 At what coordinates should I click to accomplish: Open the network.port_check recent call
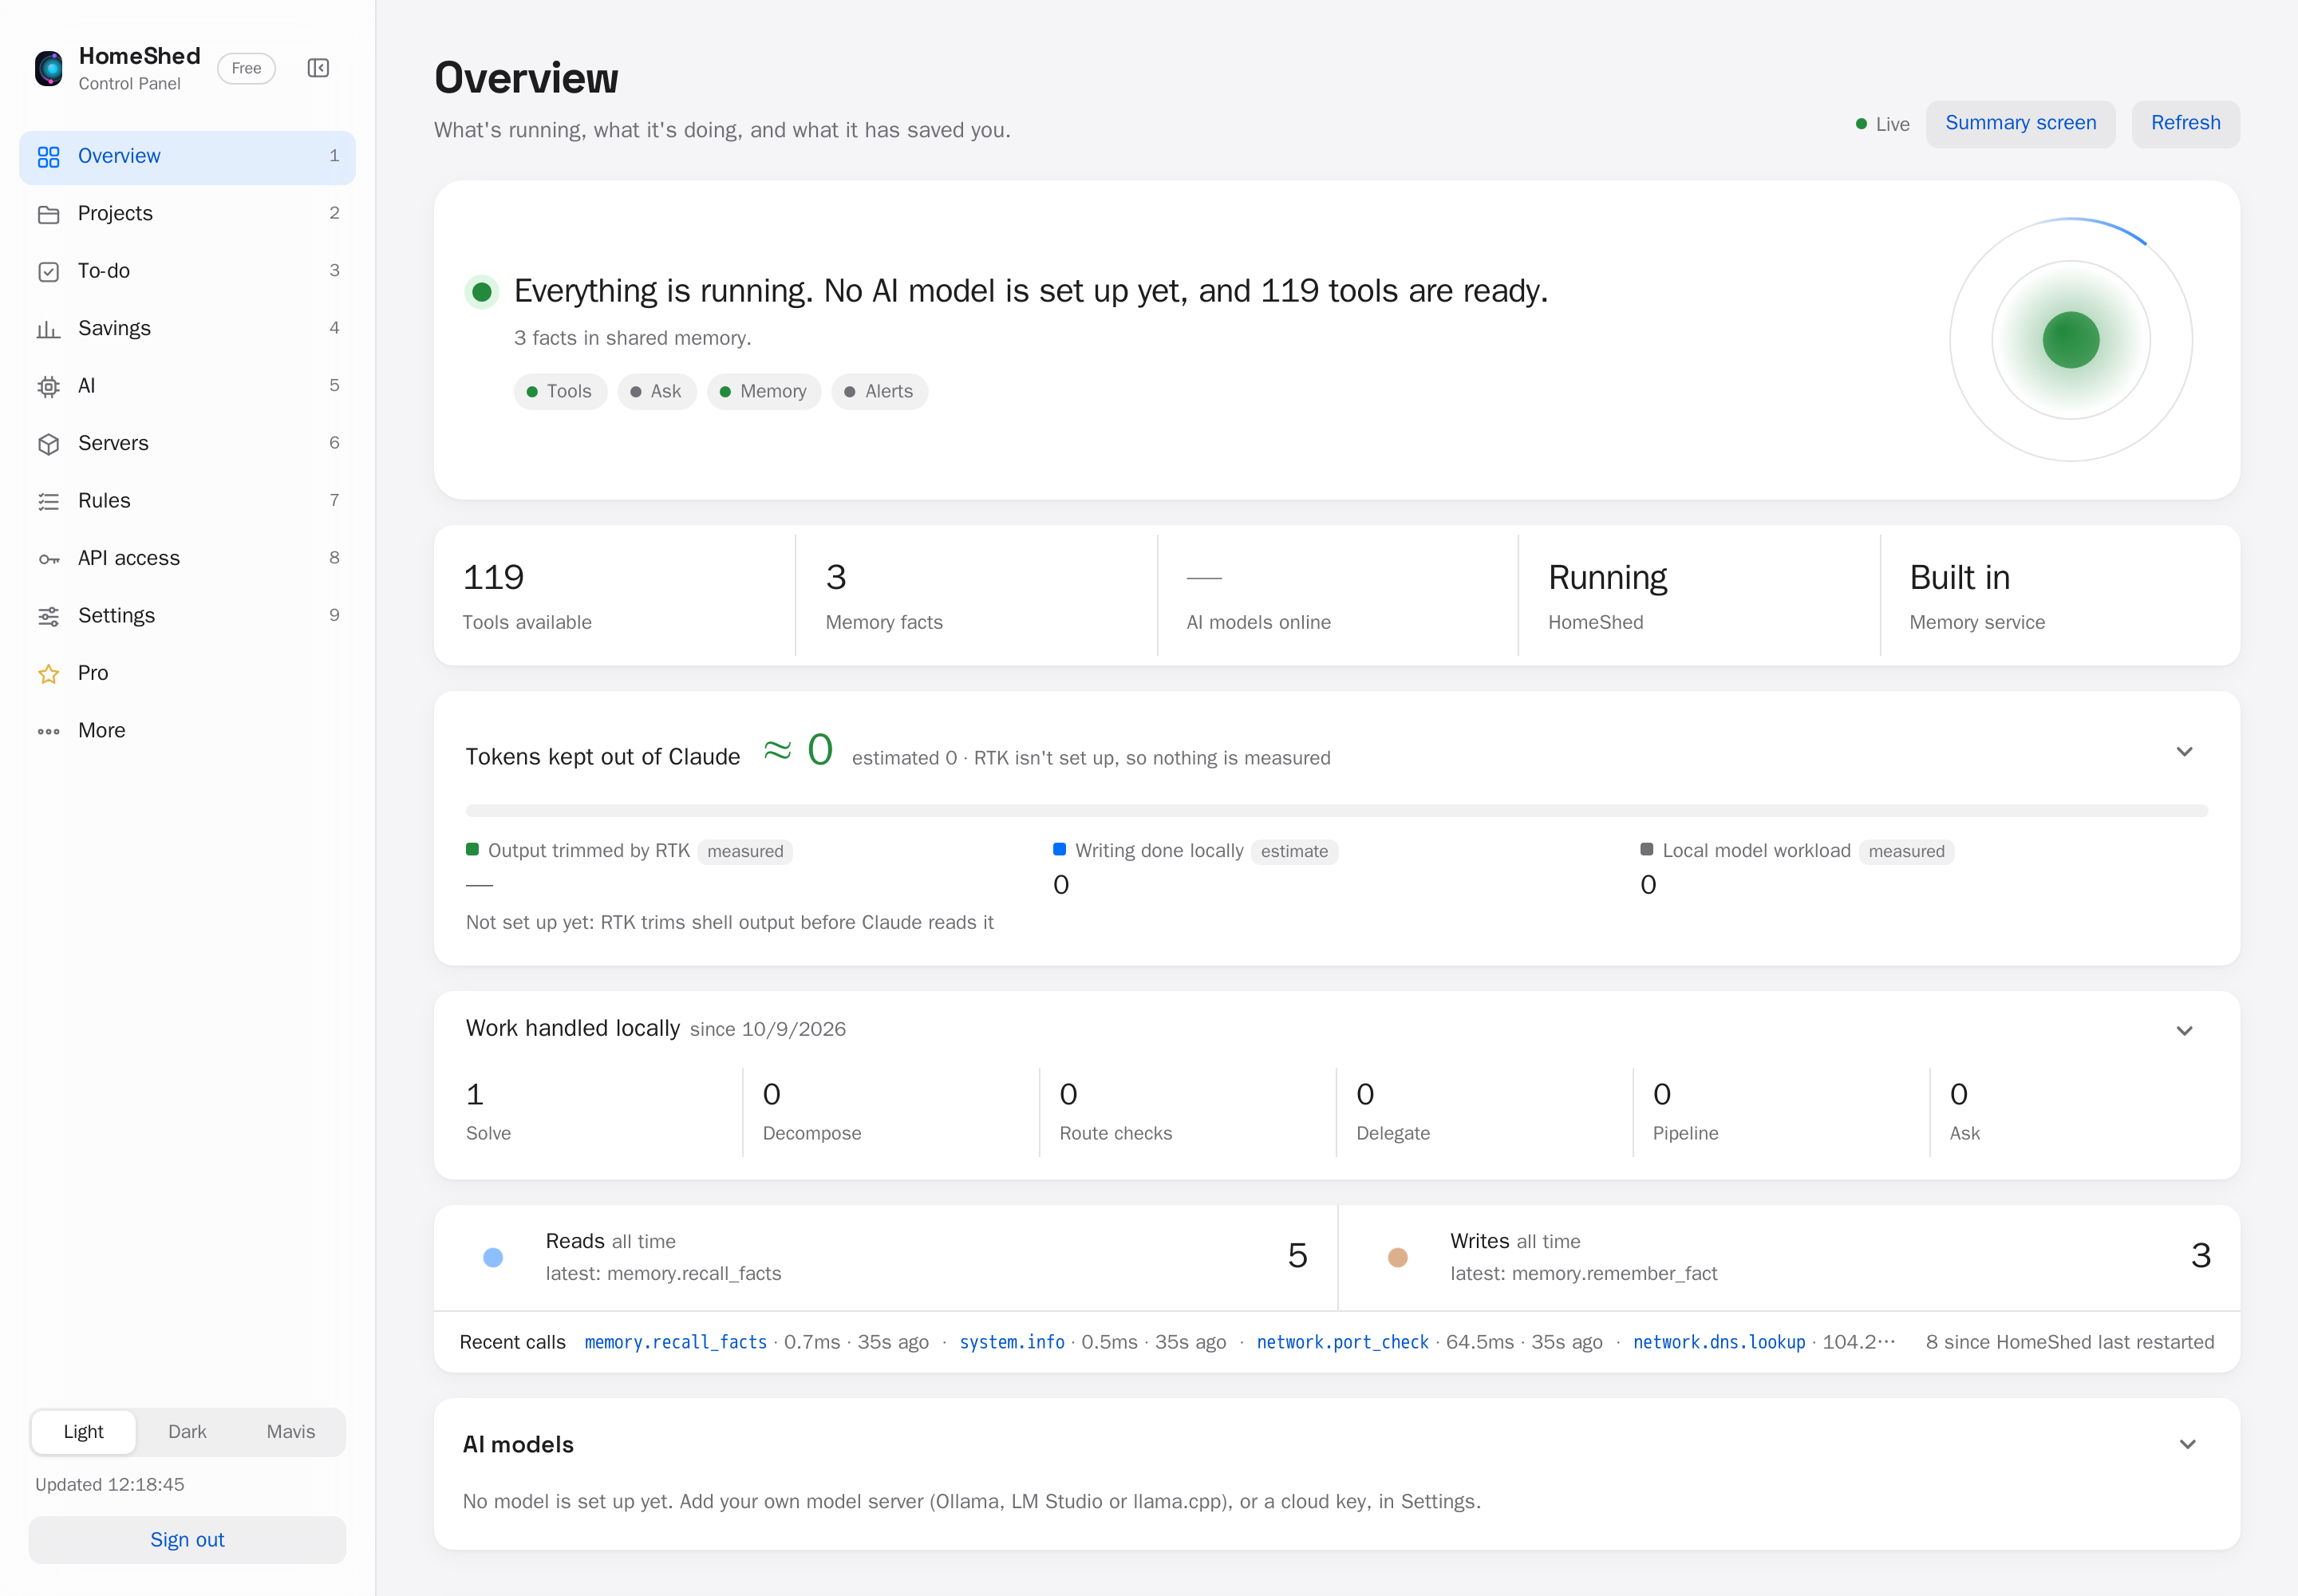[x=1342, y=1342]
